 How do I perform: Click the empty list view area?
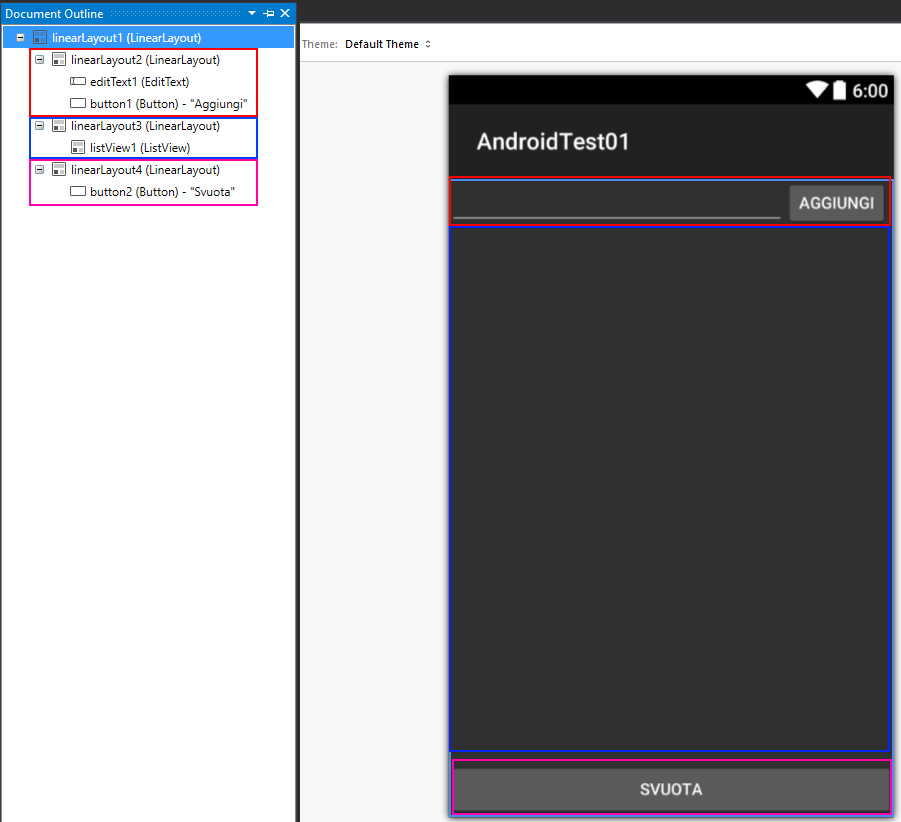670,488
